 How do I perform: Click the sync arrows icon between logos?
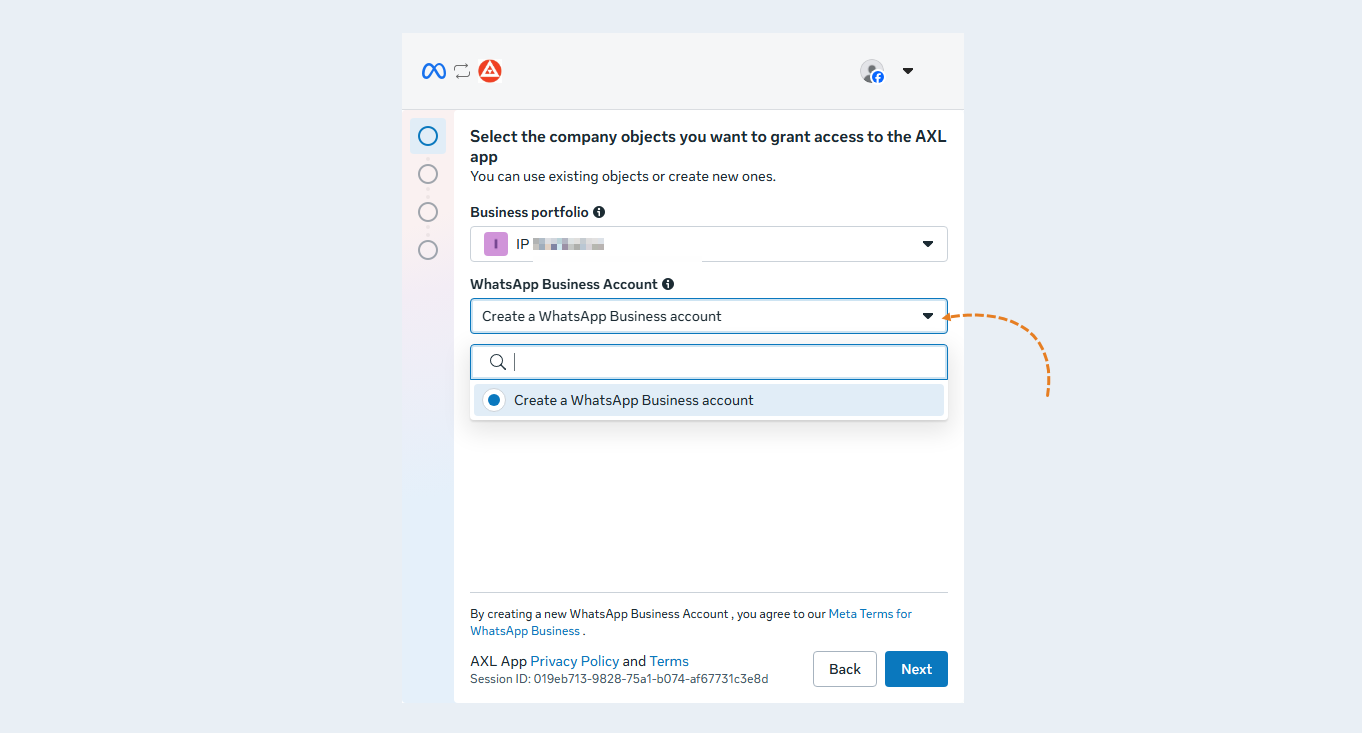tap(462, 71)
